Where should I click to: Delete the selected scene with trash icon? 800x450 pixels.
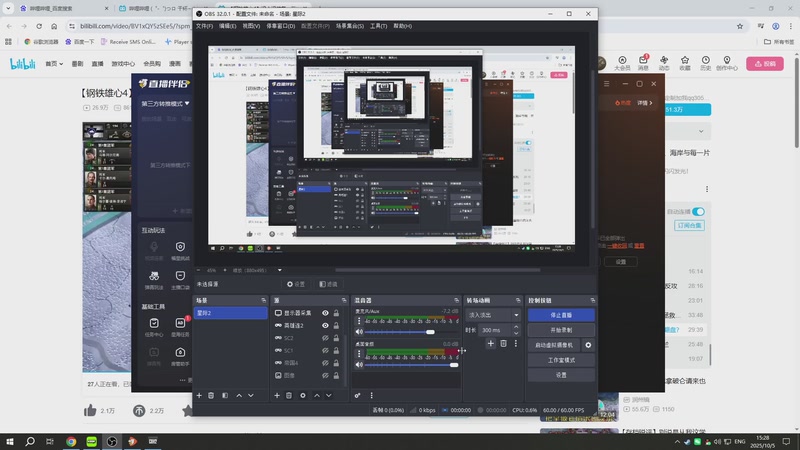click(x=211, y=395)
